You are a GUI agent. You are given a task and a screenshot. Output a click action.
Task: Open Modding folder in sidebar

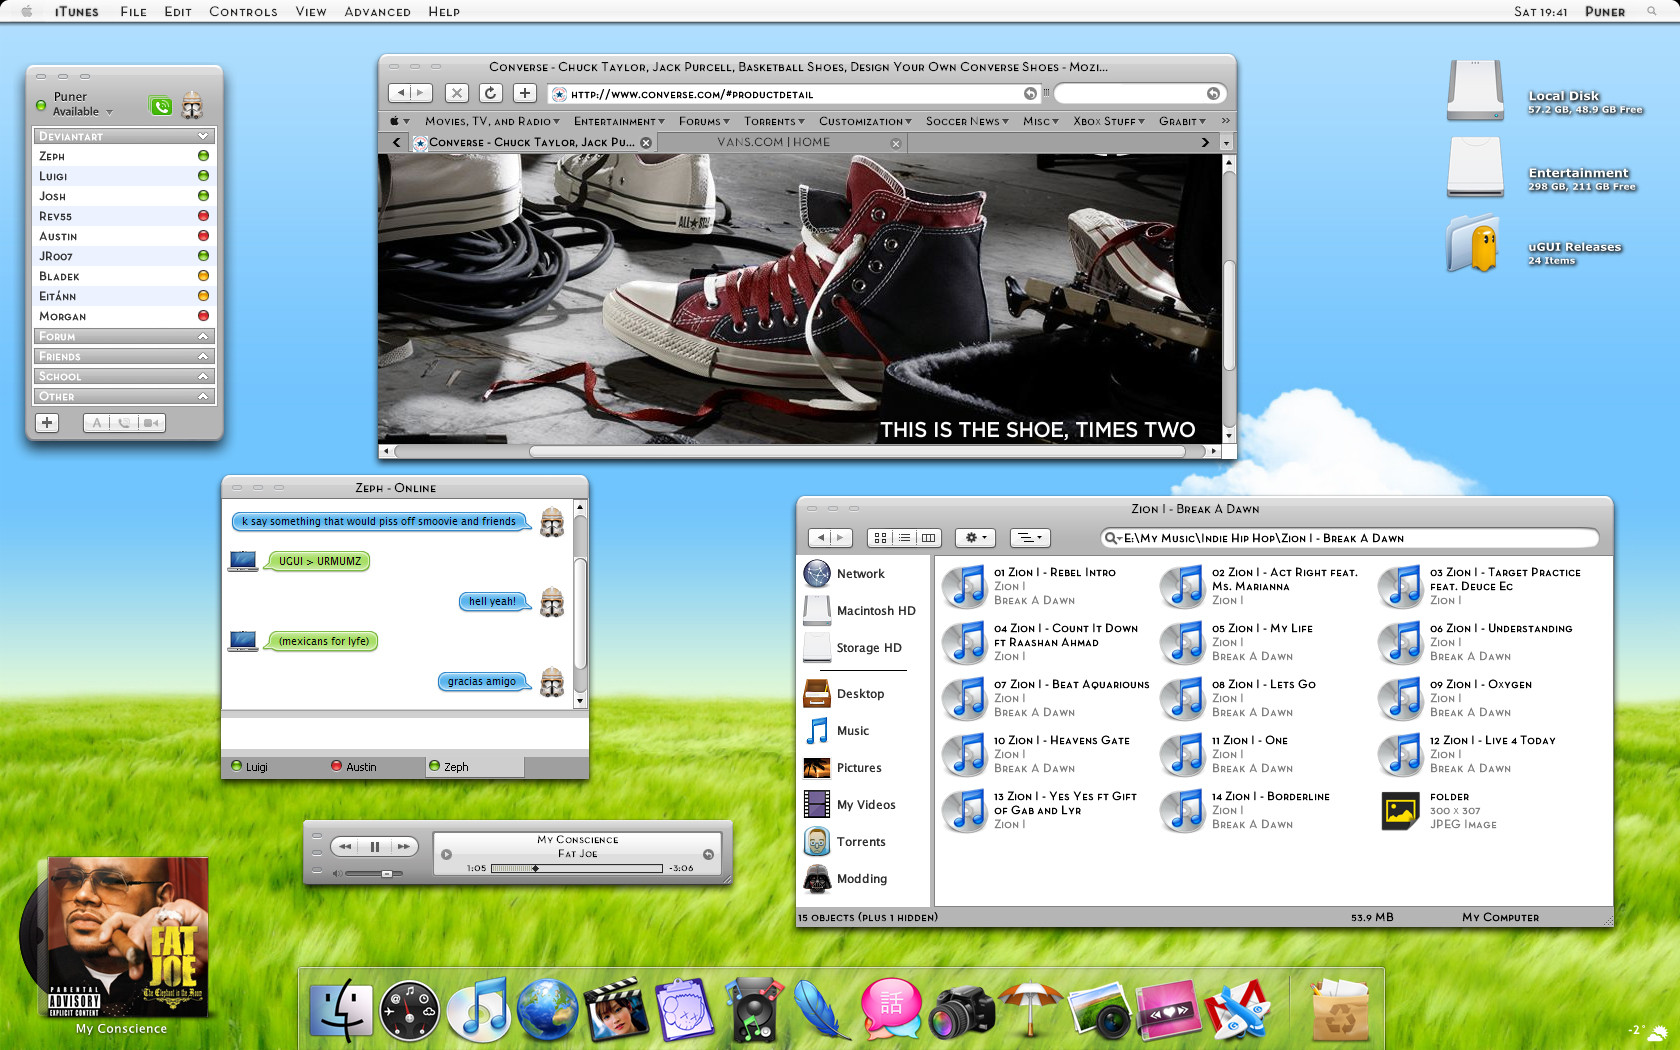(846, 879)
